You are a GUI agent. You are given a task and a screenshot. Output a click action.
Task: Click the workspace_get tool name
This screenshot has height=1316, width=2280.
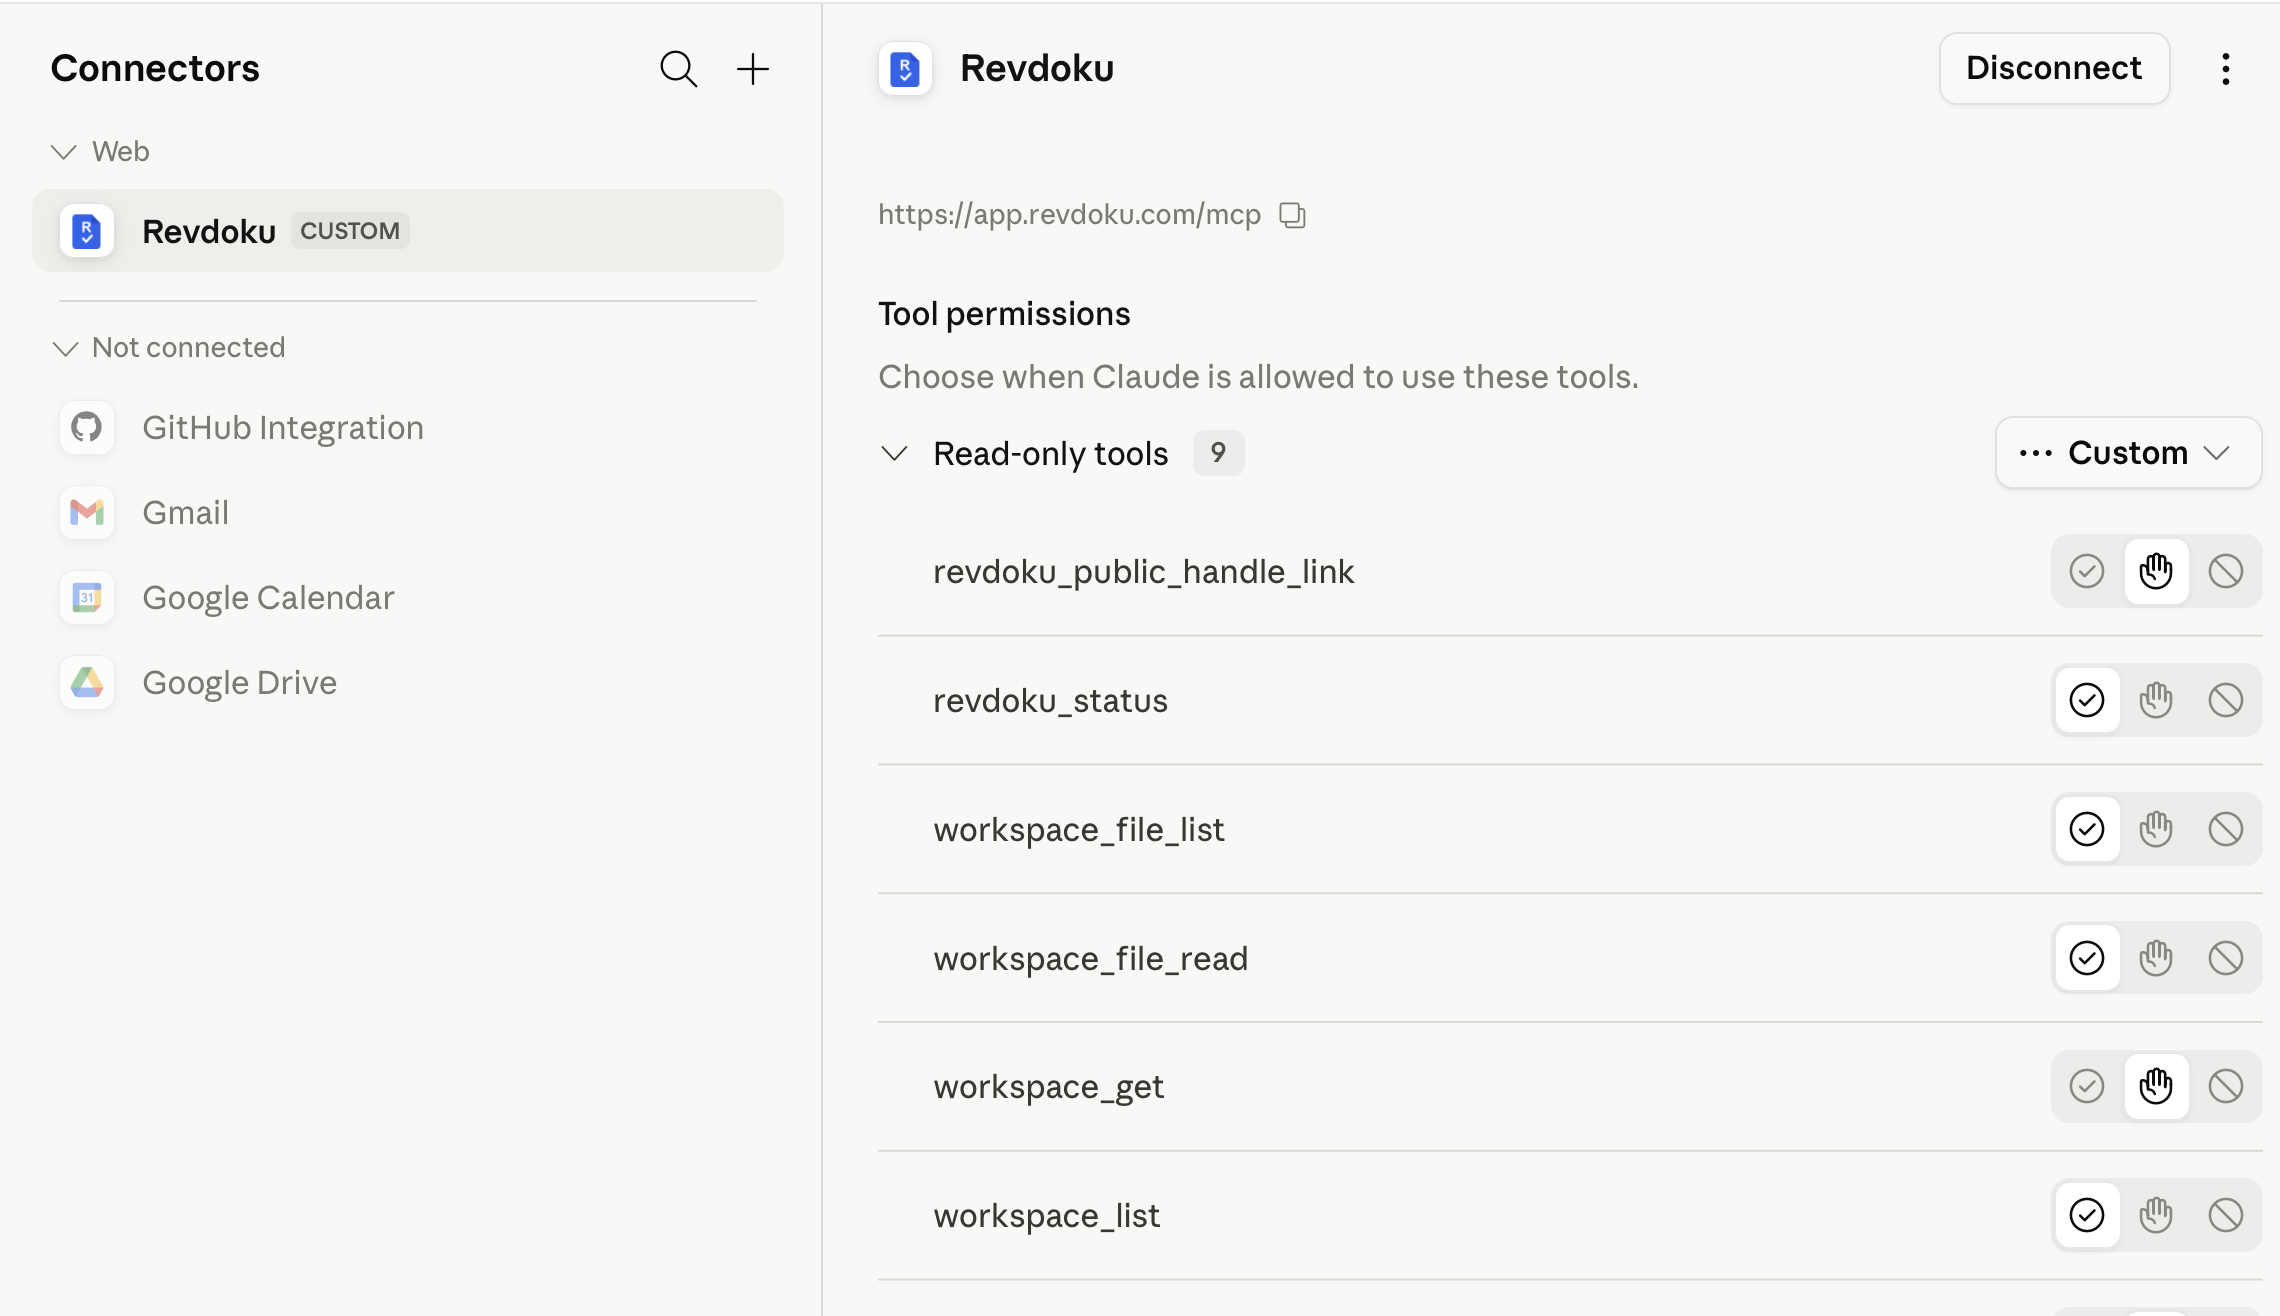pyautogui.click(x=1048, y=1088)
